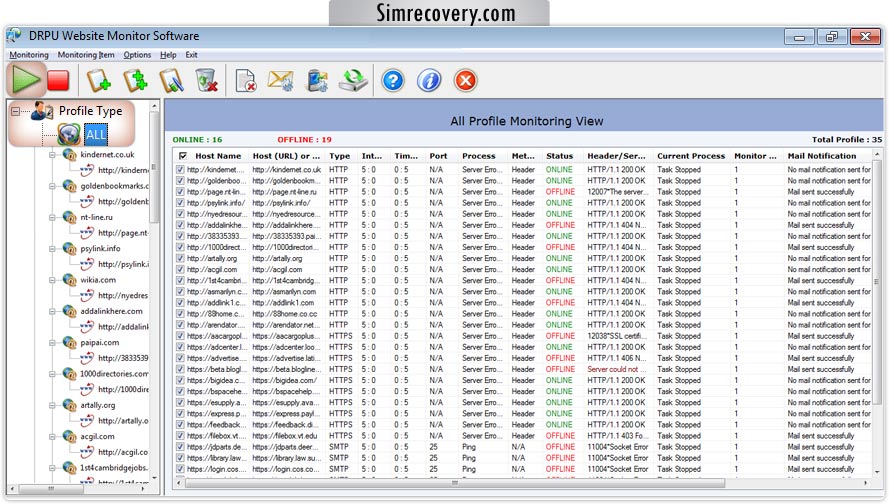The width and height of the screenshot is (889, 504).
Task: Uncheck the https://login.cos row checkbox
Action: click(180, 469)
